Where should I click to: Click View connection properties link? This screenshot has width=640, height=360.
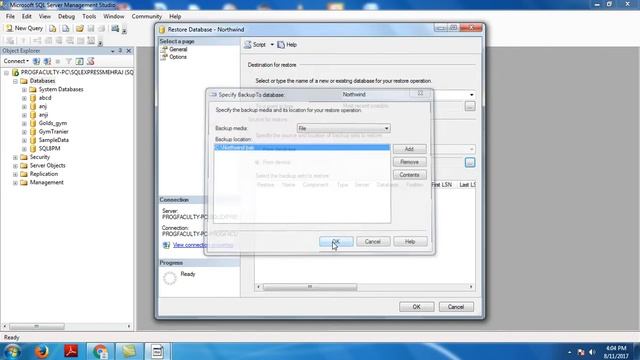tap(203, 245)
